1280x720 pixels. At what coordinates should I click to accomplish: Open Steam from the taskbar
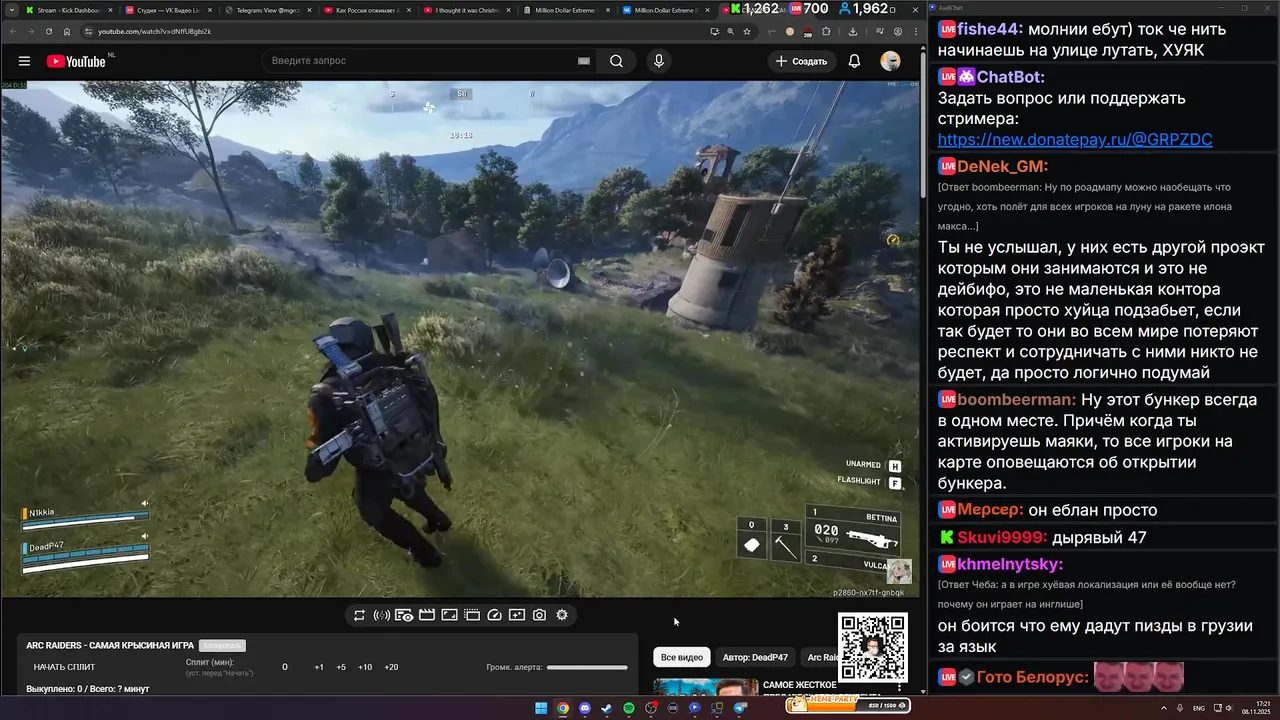tap(607, 708)
